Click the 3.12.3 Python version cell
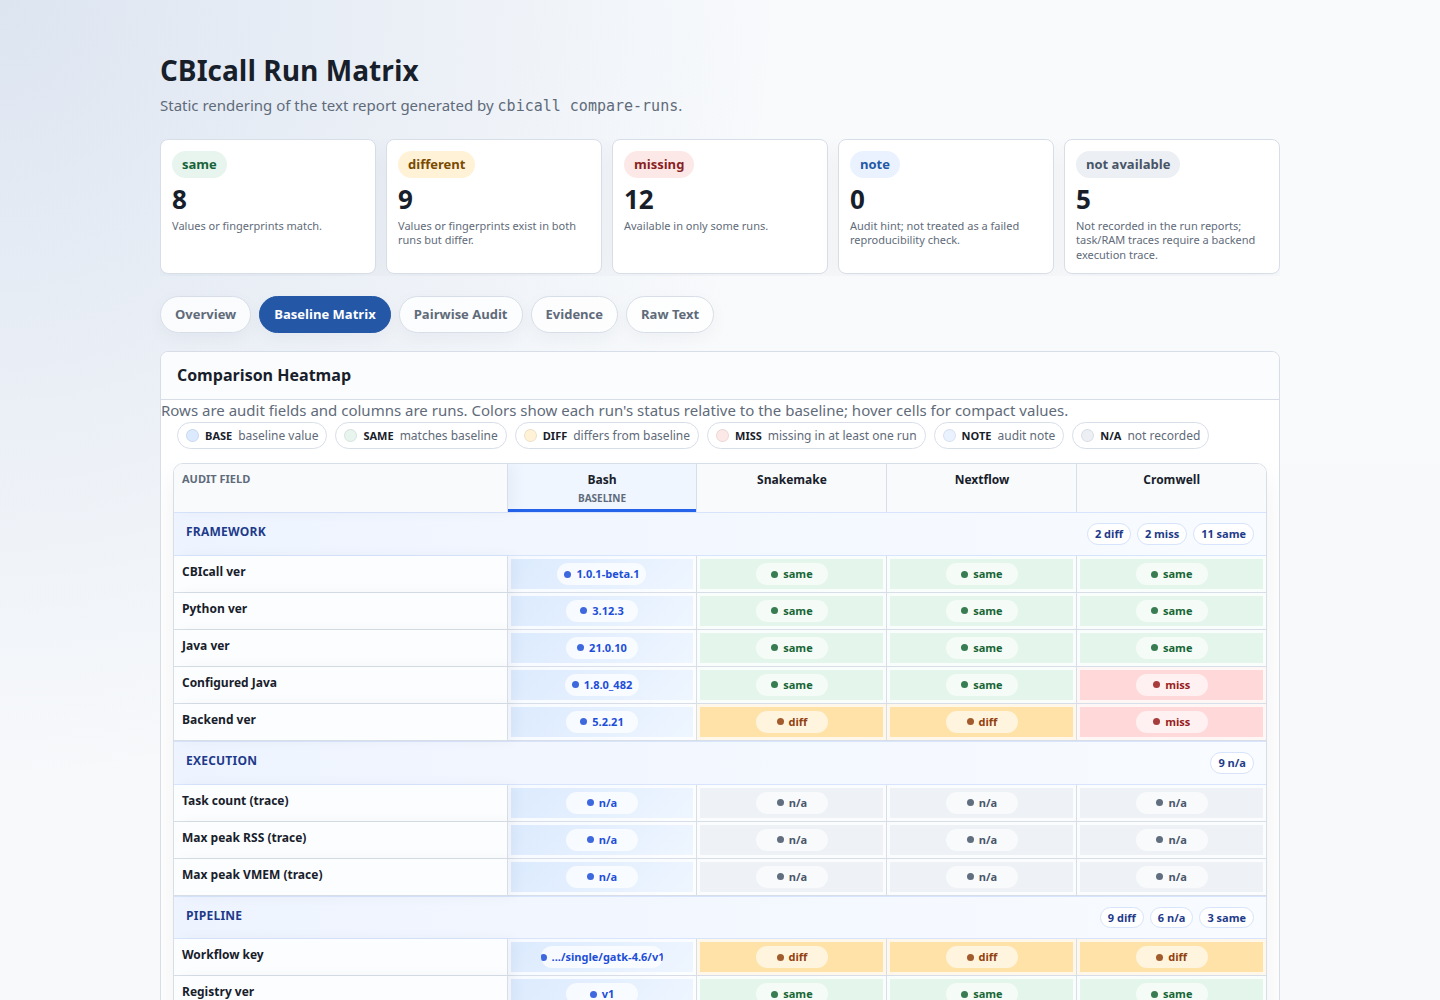Viewport: 1440px width, 1000px height. pyautogui.click(x=602, y=611)
